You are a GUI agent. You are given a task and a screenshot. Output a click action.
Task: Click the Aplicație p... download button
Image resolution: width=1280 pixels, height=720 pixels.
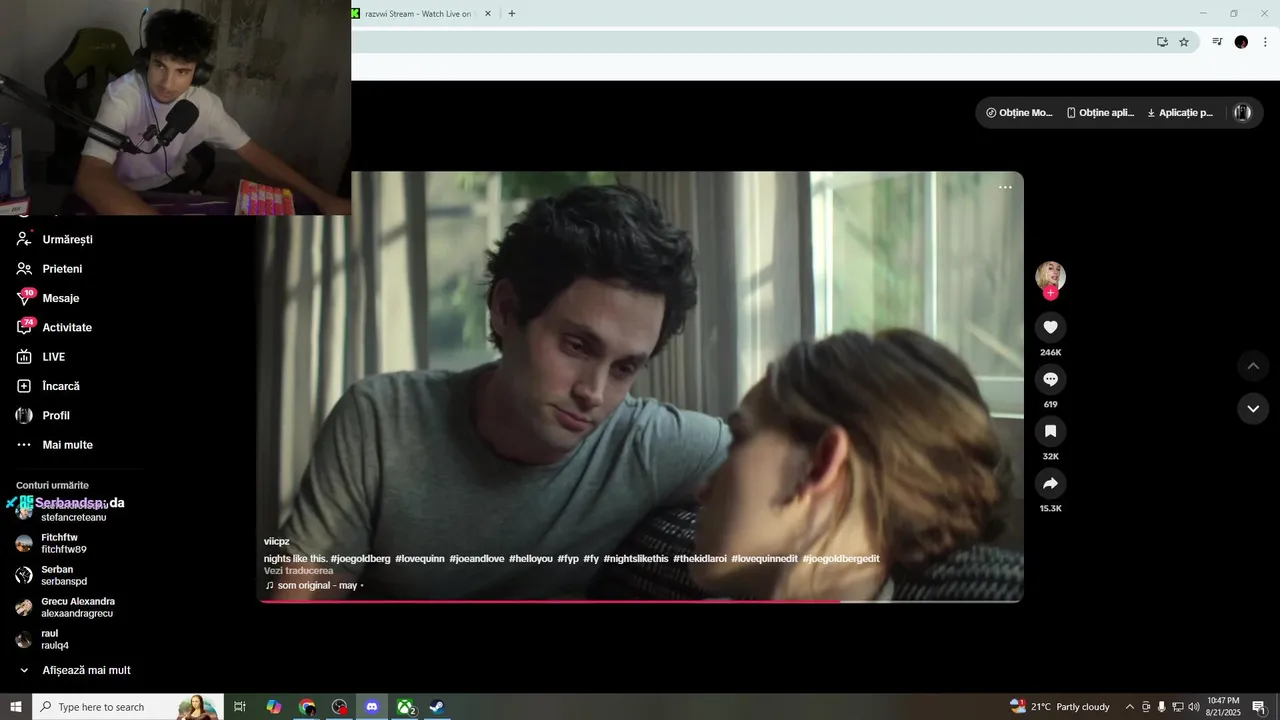tap(1180, 113)
